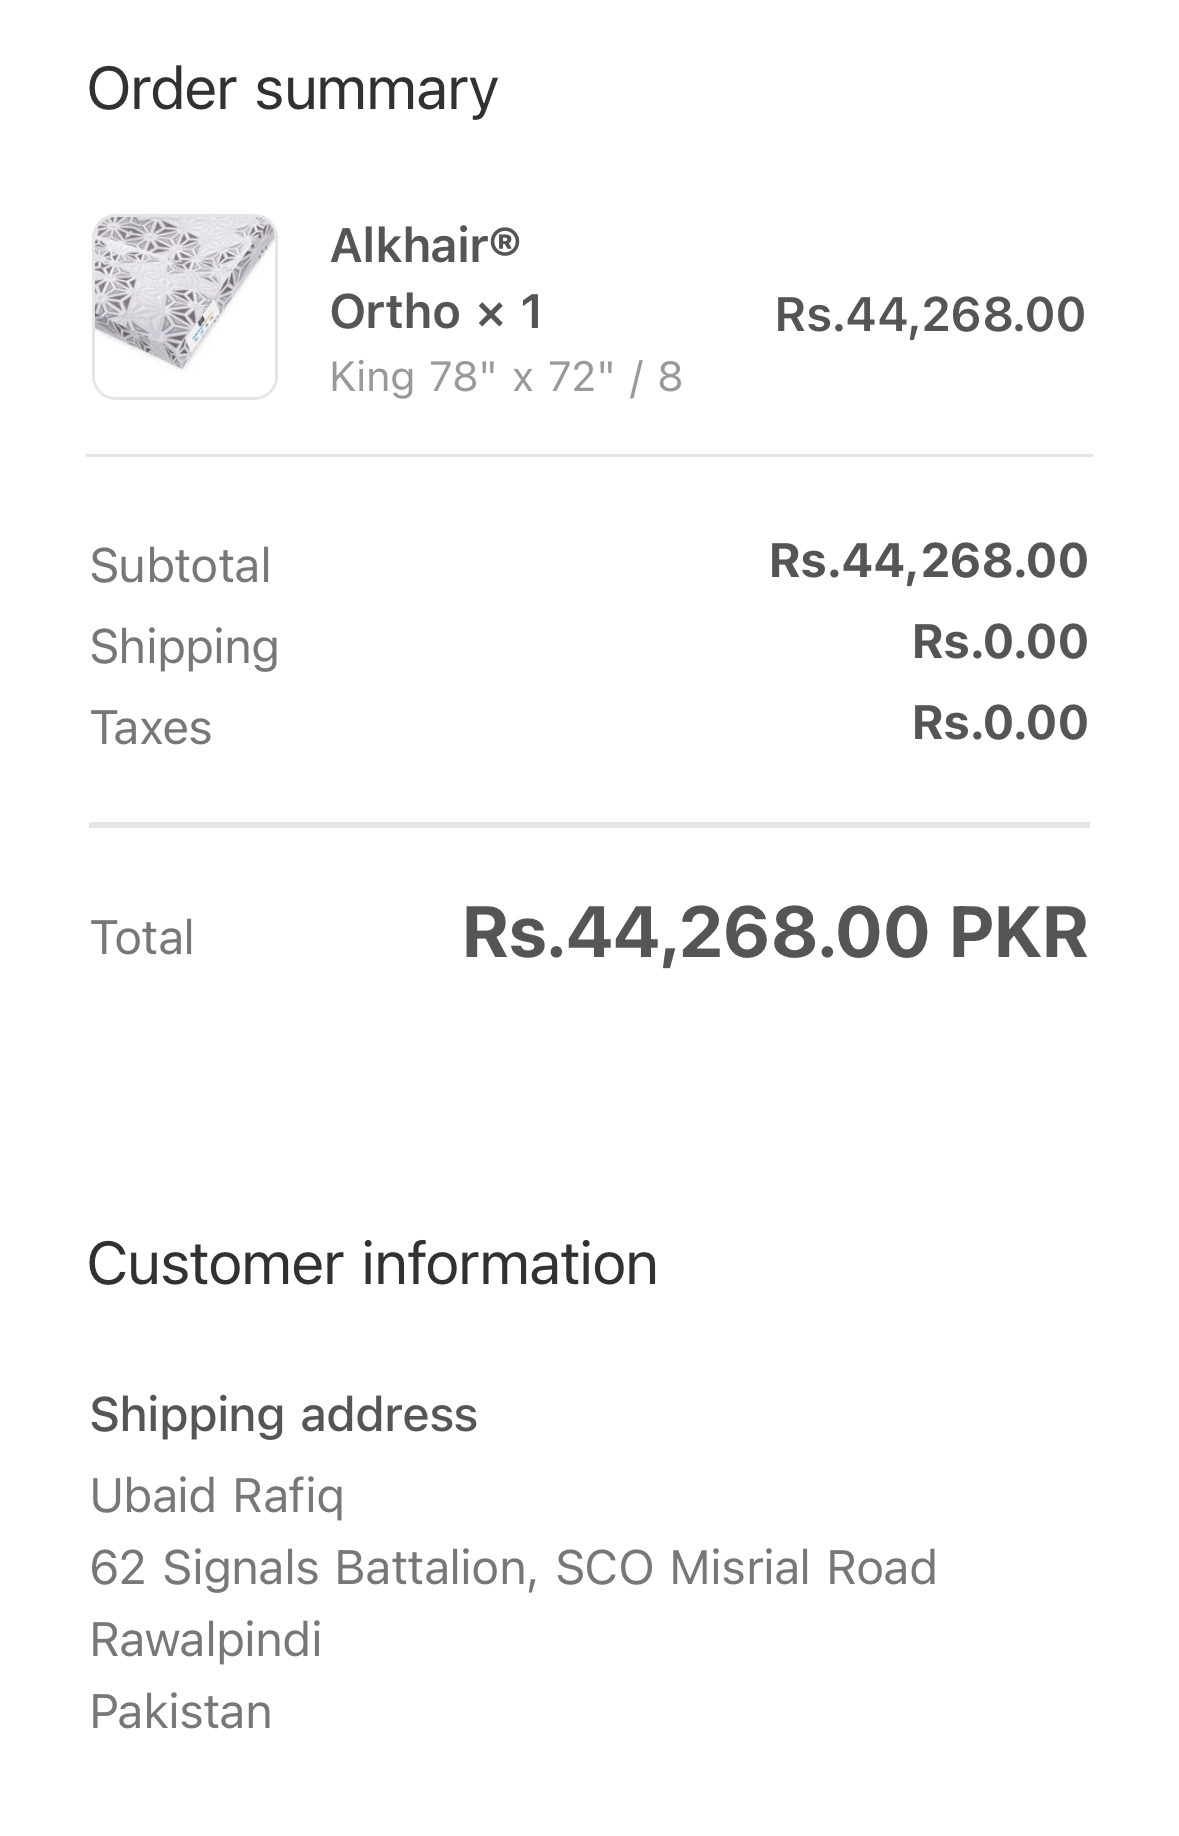This screenshot has width=1179, height=1836.
Task: Click the Taxes label
Action: [151, 727]
